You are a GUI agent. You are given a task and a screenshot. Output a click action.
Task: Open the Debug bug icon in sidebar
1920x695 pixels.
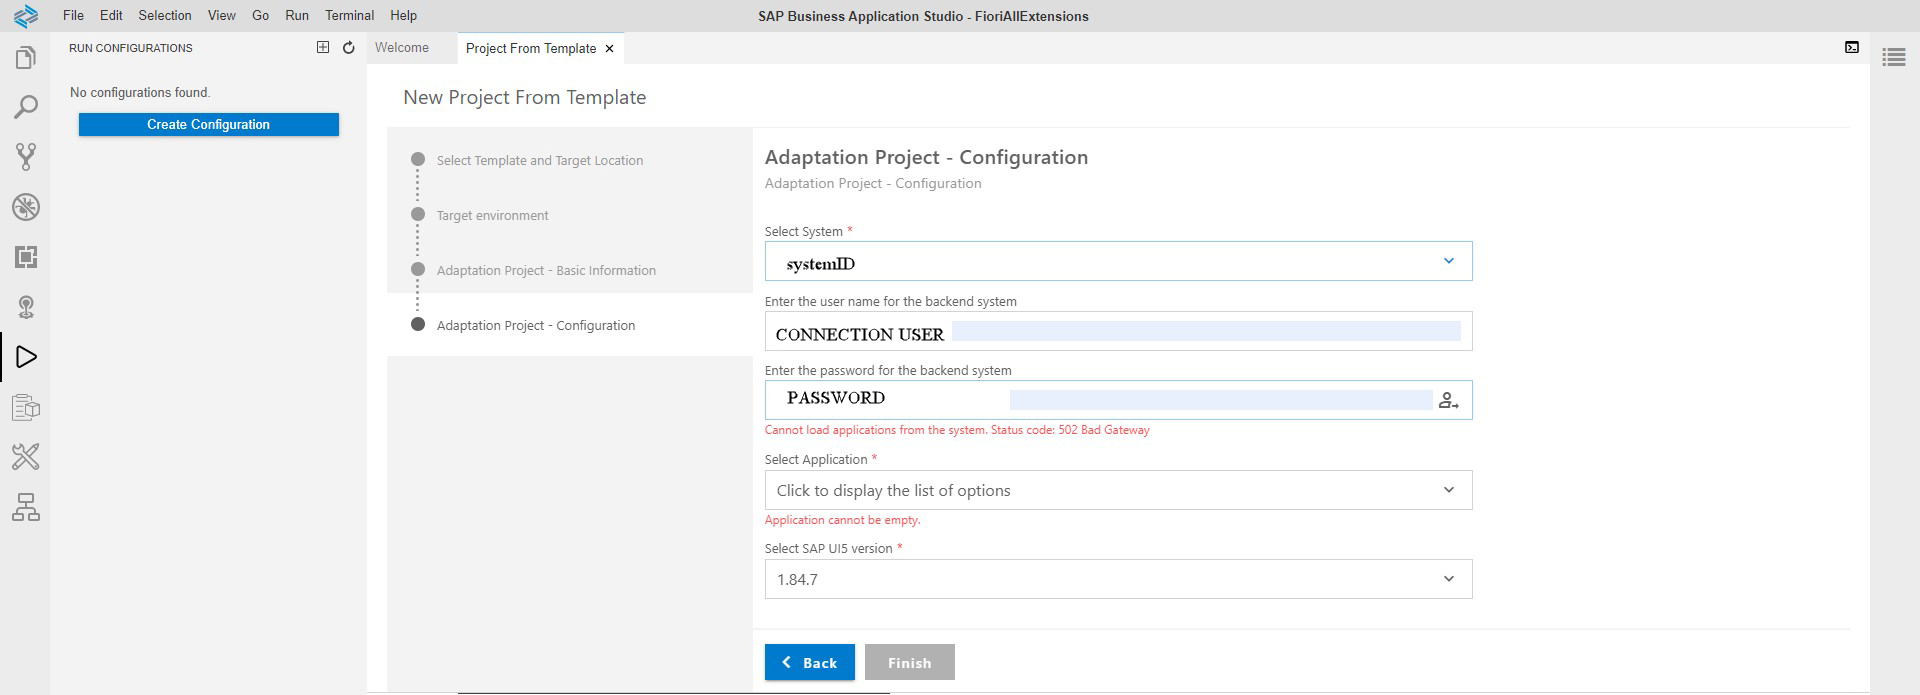26,207
